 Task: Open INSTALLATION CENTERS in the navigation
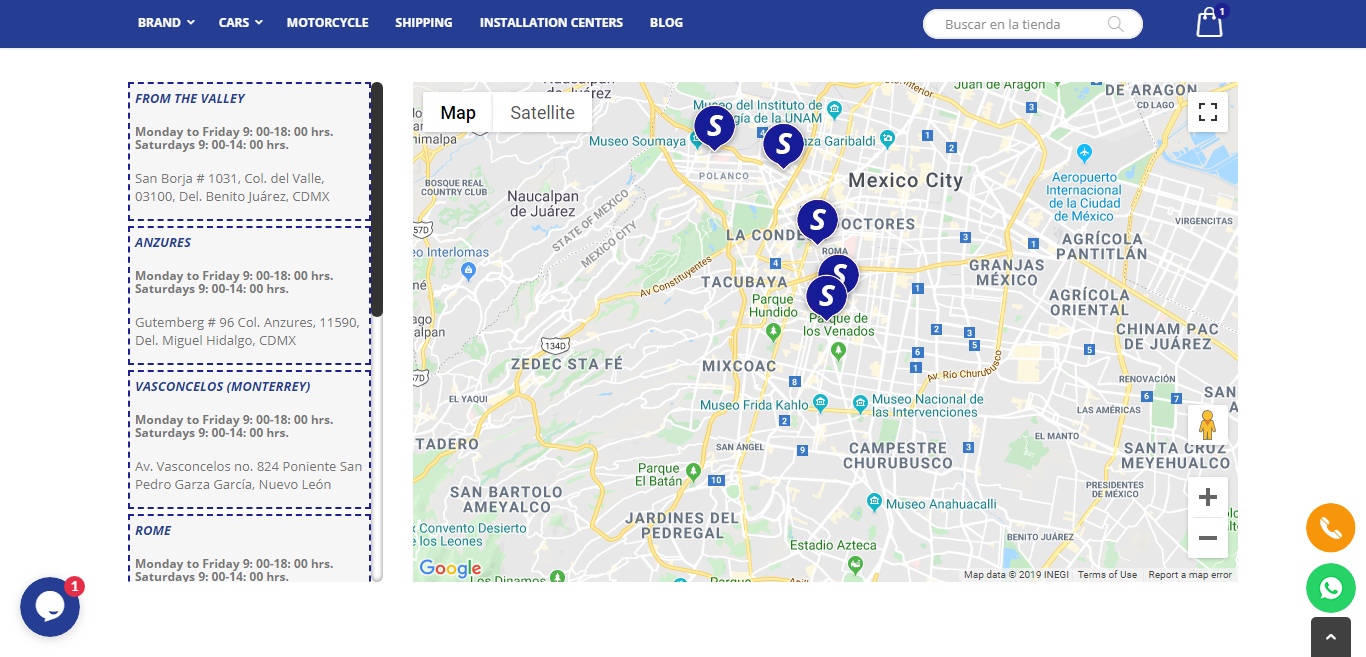[551, 22]
